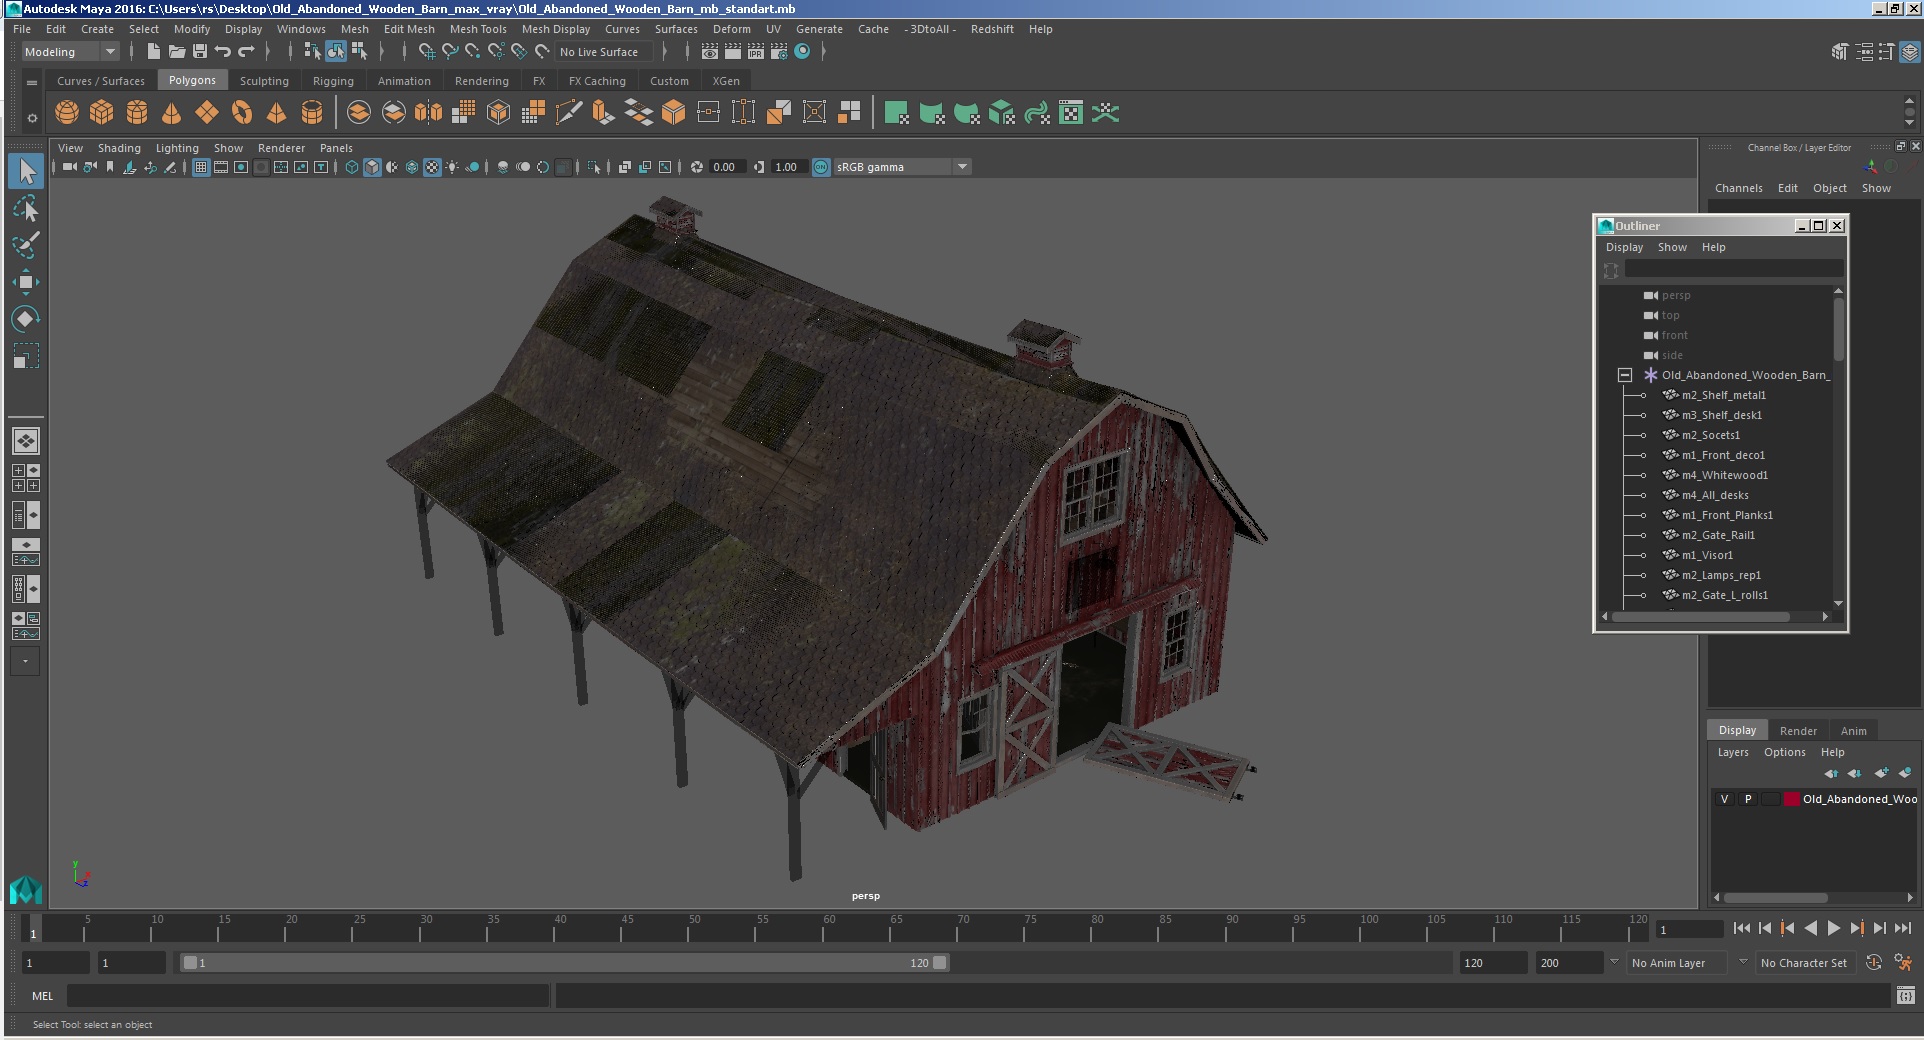
Task: Switch to the Rigging shelf tab
Action: (333, 81)
